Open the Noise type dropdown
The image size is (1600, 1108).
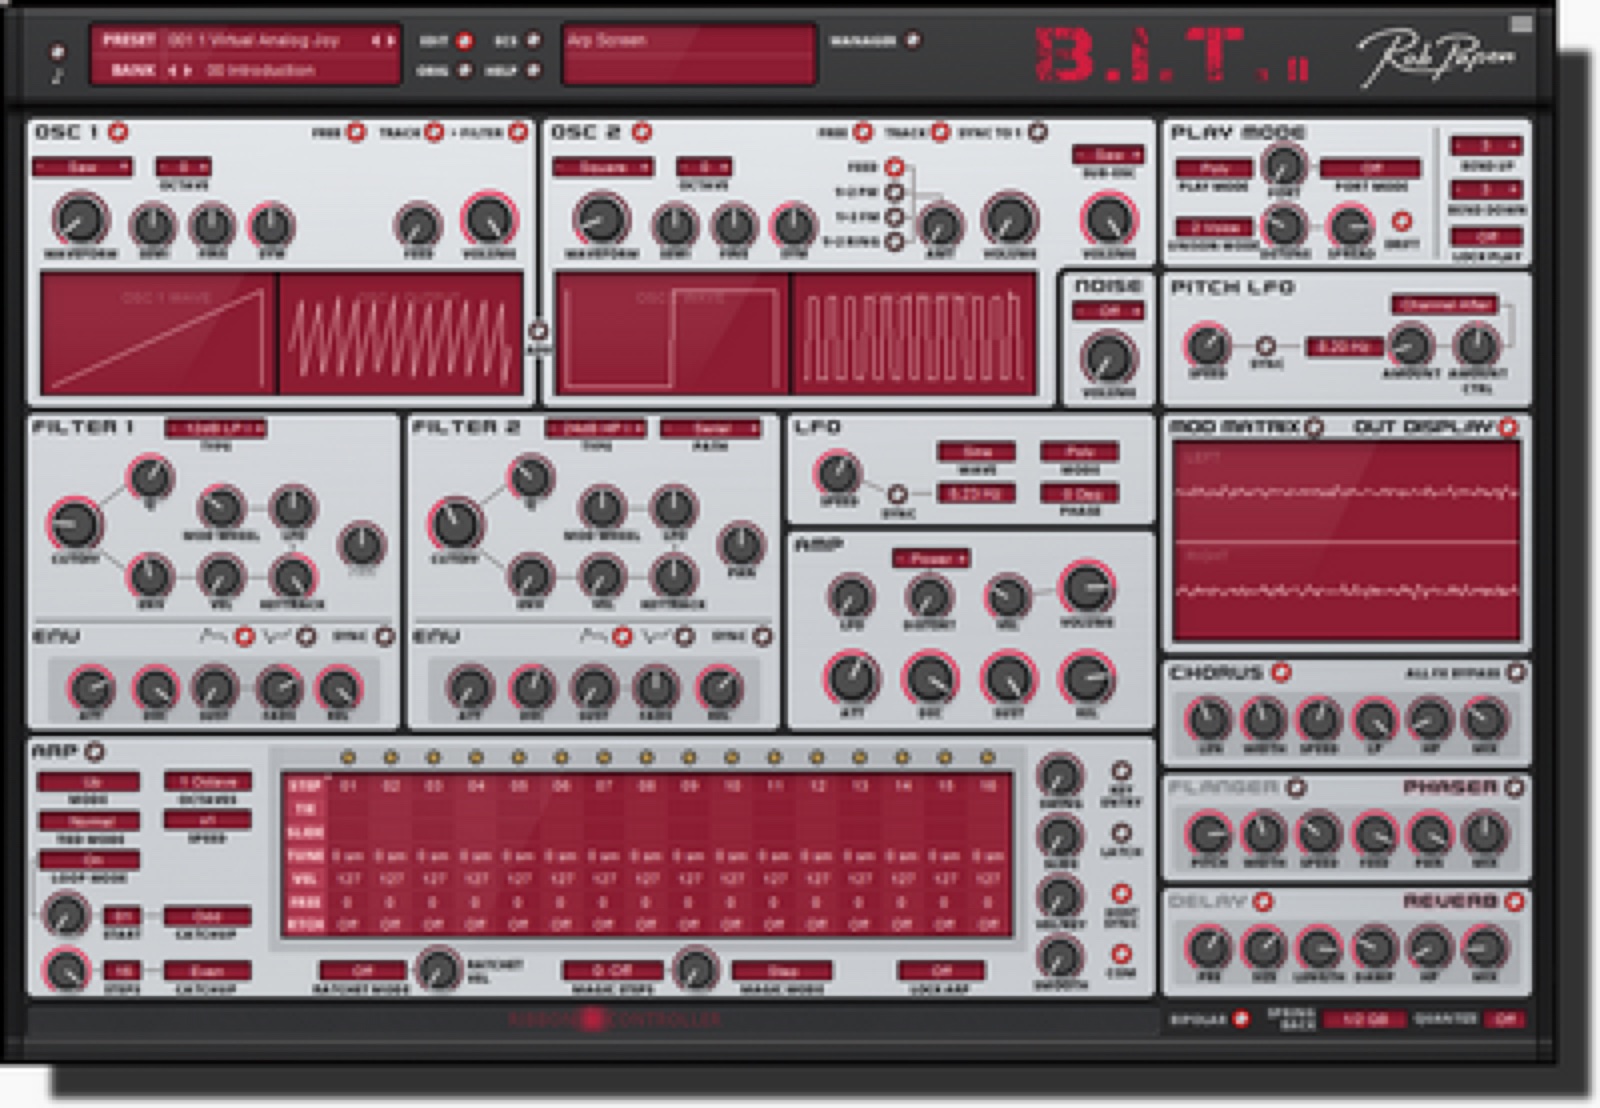click(1108, 312)
